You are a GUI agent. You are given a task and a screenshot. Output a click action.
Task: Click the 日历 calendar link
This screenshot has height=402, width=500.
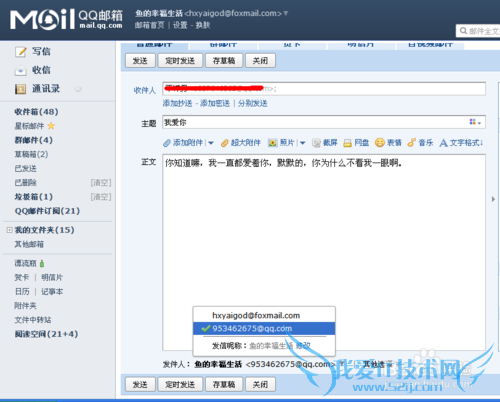point(22,292)
